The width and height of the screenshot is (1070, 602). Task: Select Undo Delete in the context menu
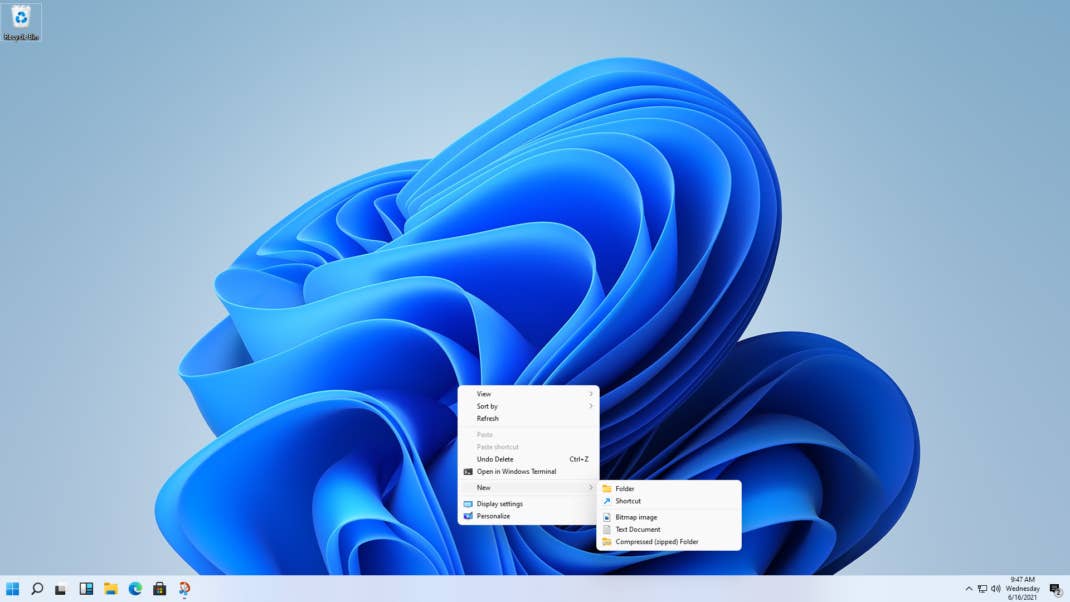[x=528, y=459]
